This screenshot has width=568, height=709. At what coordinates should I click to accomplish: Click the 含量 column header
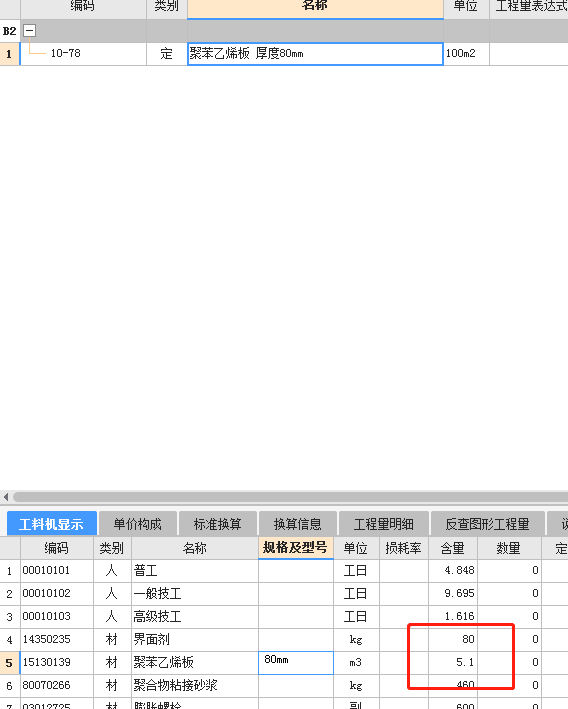pyautogui.click(x=453, y=548)
